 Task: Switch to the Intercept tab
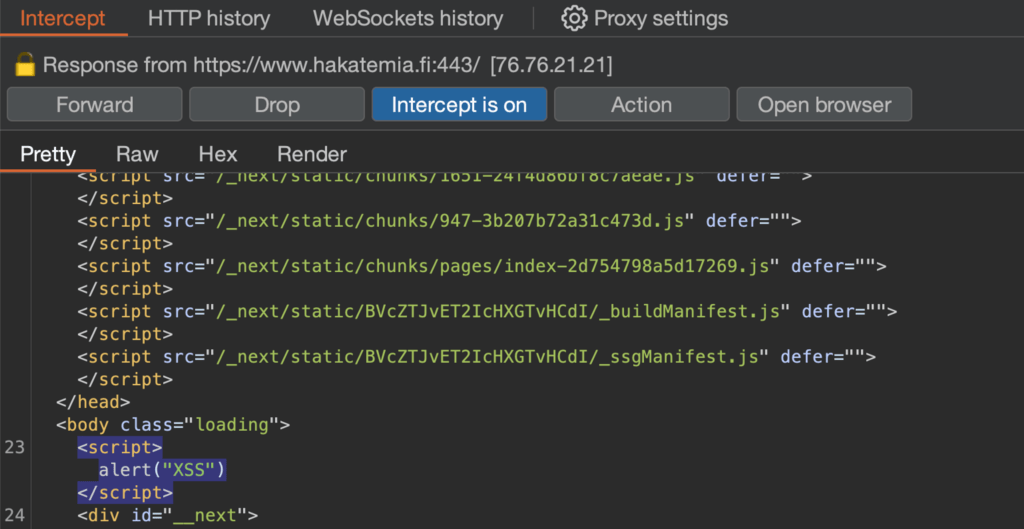point(62,18)
